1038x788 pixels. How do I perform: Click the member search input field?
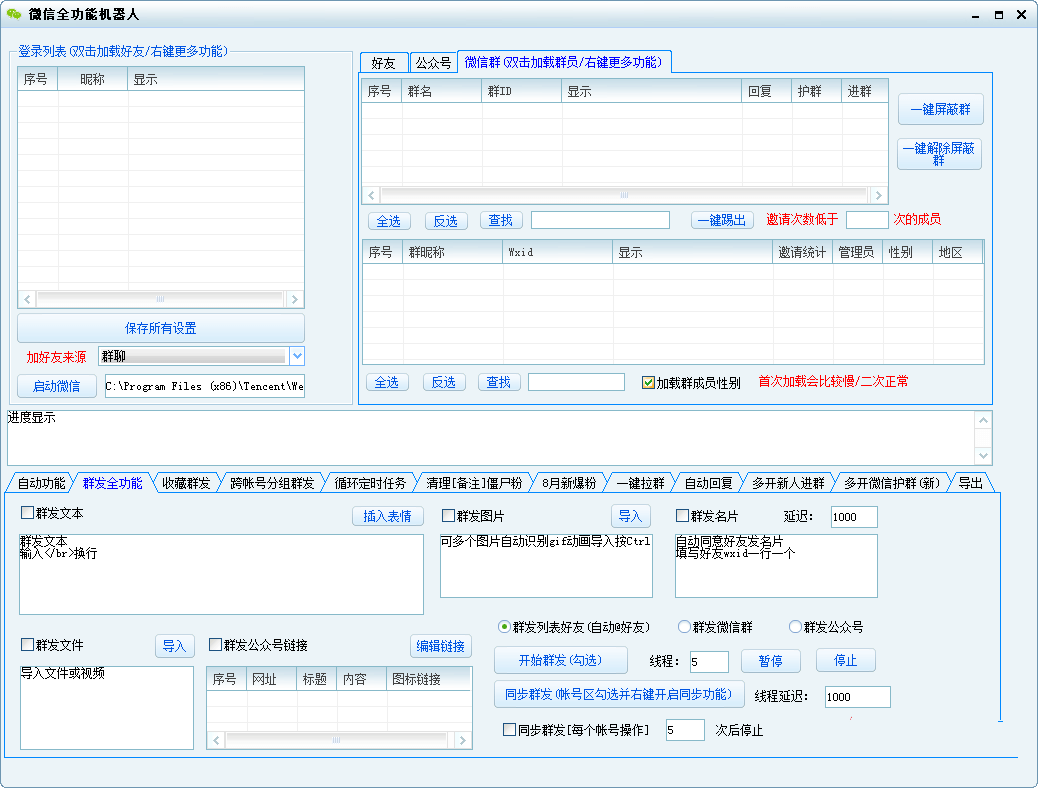click(576, 382)
